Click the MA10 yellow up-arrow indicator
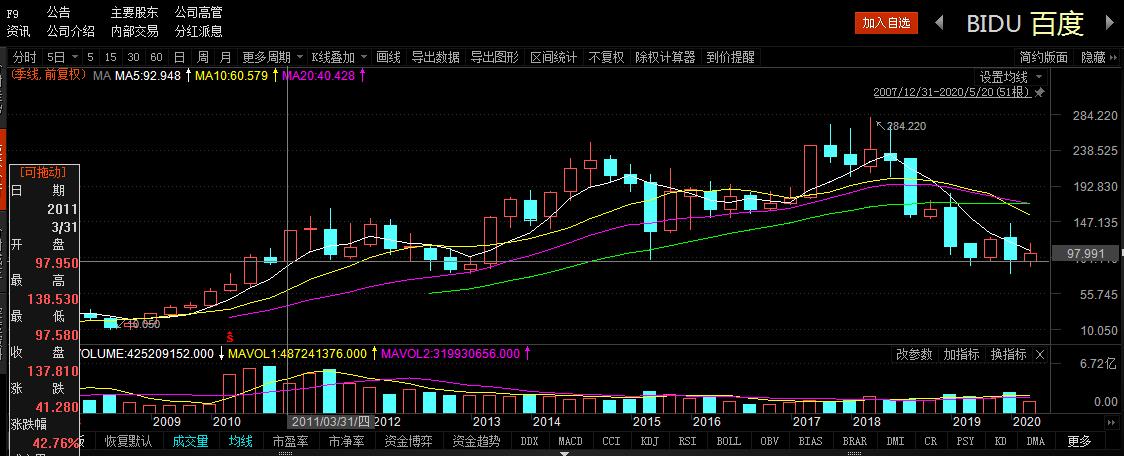 tap(275, 75)
